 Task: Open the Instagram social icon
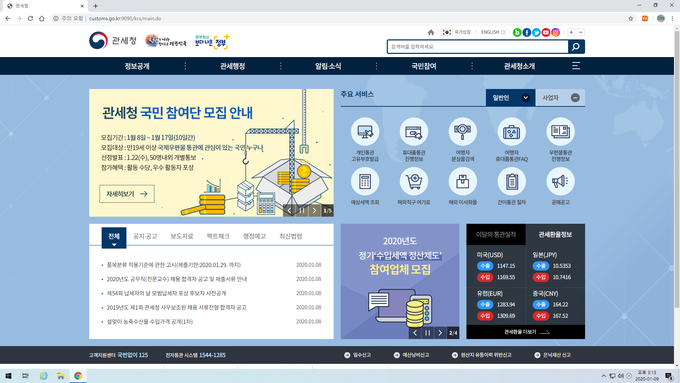coord(555,32)
